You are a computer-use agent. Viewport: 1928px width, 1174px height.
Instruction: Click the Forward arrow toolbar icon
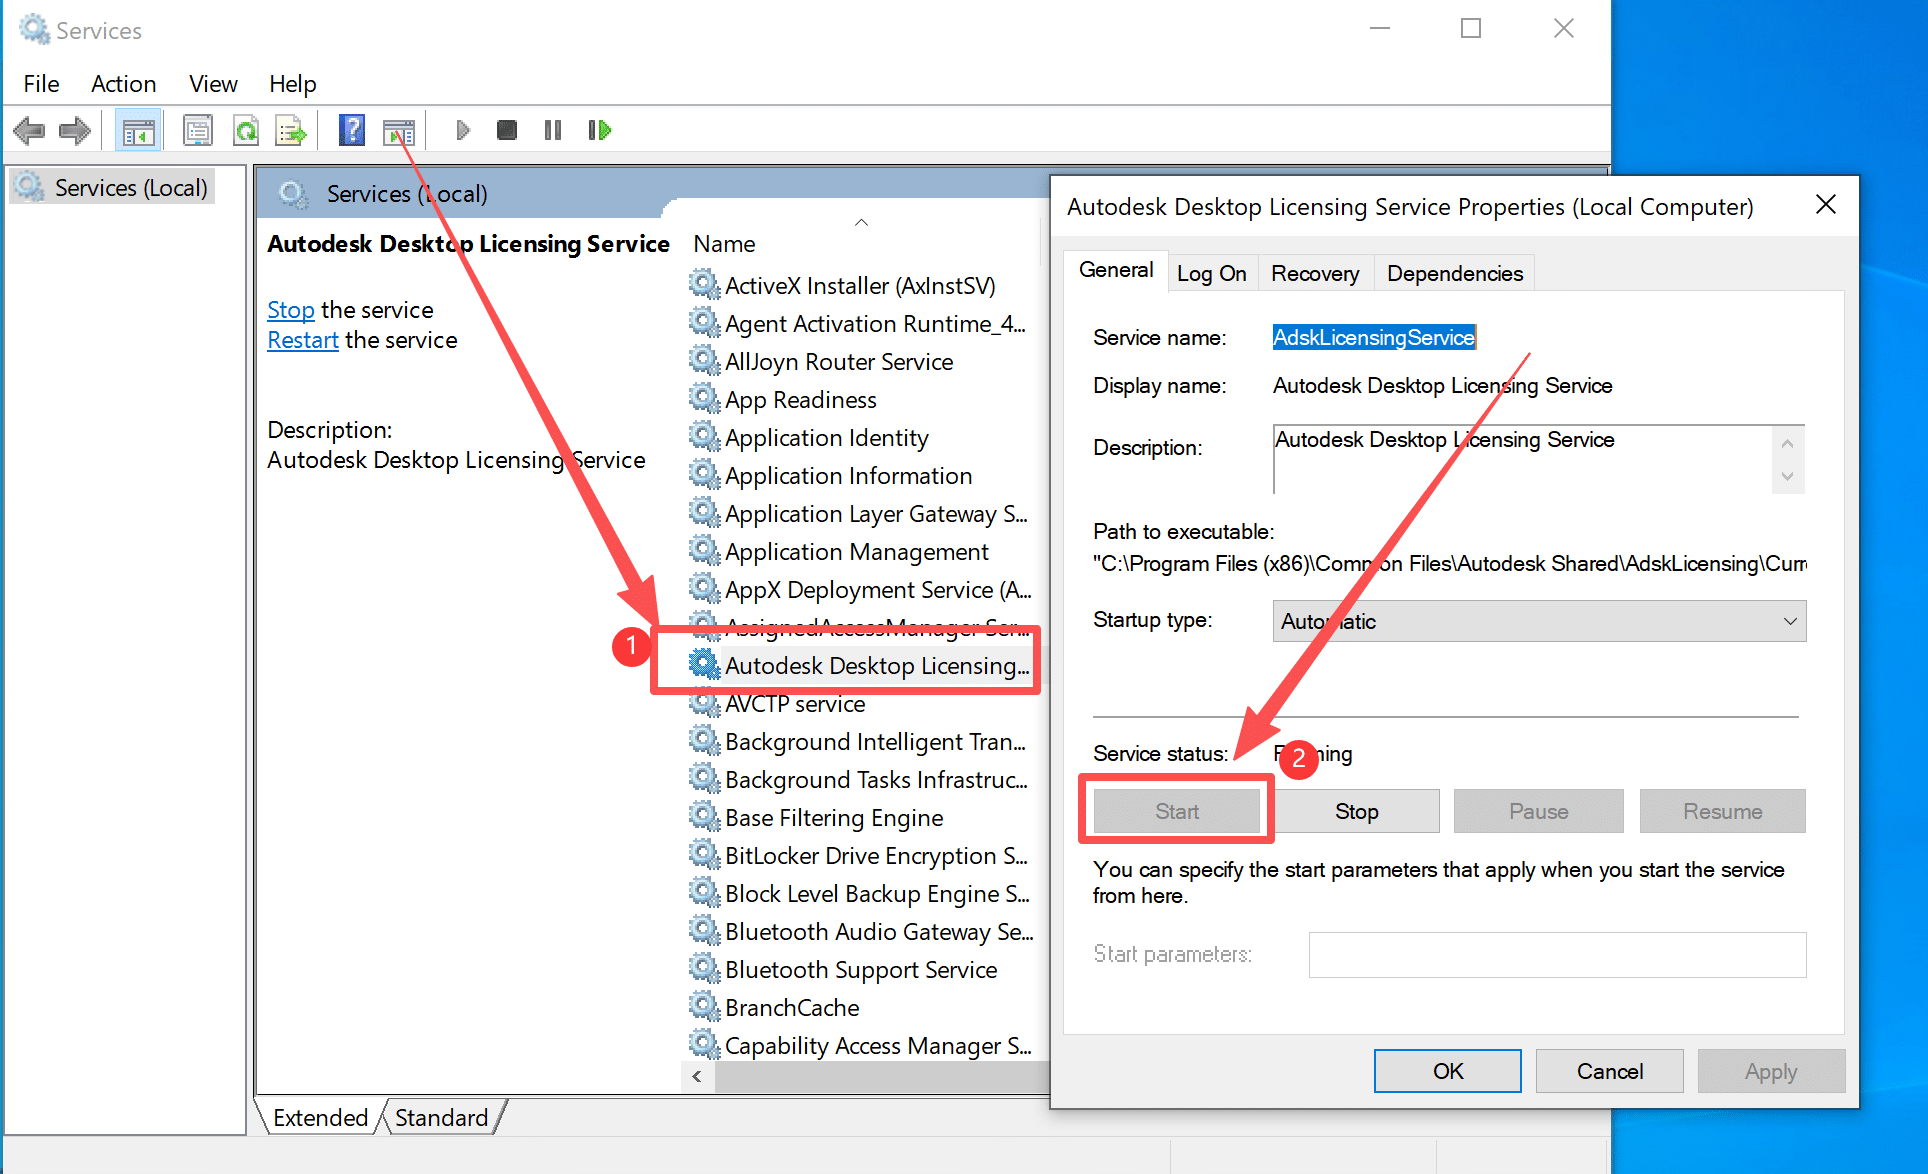tap(75, 130)
